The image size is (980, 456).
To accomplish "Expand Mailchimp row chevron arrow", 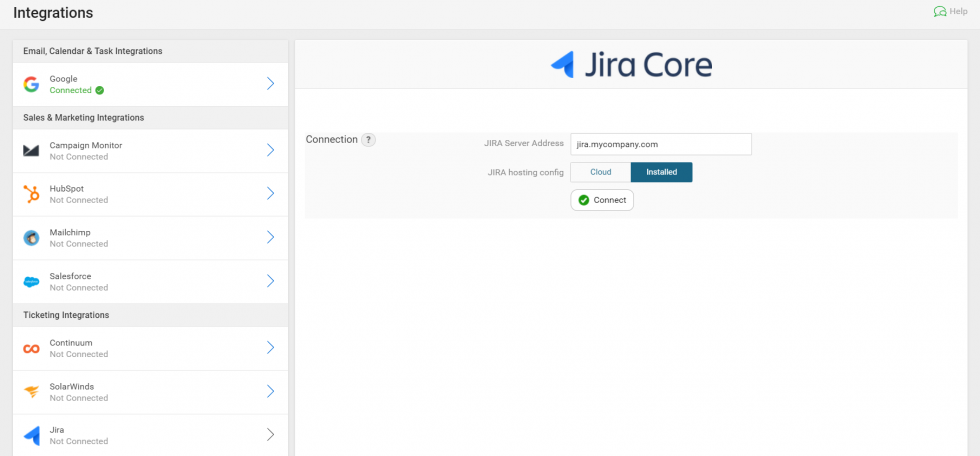I will tap(271, 237).
